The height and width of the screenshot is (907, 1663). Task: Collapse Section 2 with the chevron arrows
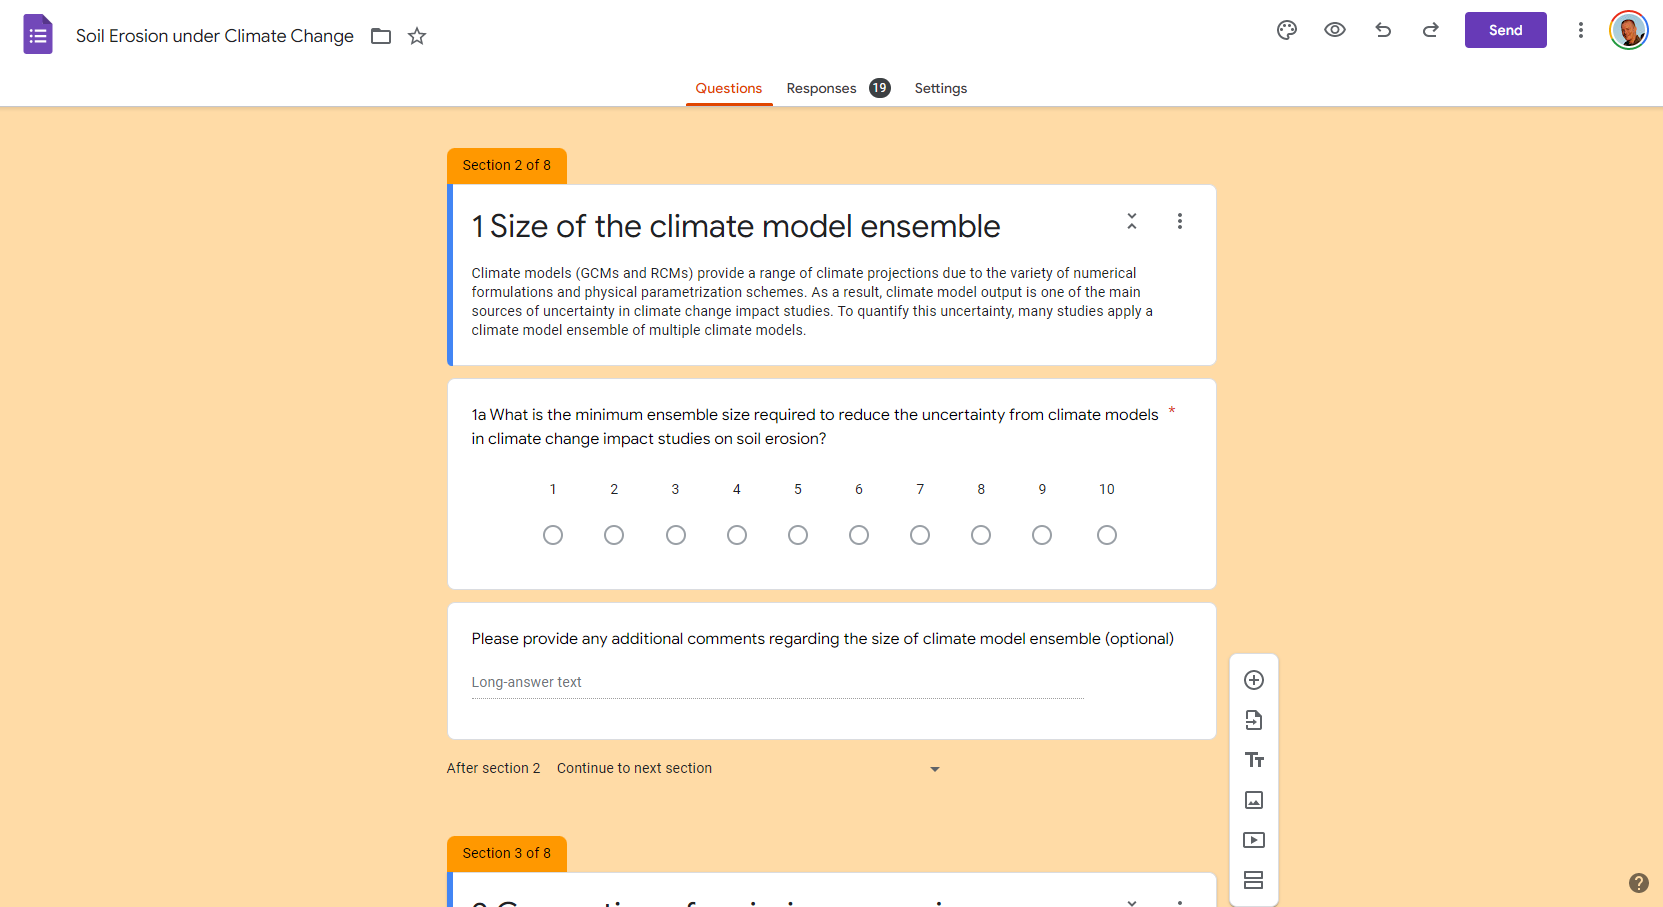pyautogui.click(x=1132, y=221)
